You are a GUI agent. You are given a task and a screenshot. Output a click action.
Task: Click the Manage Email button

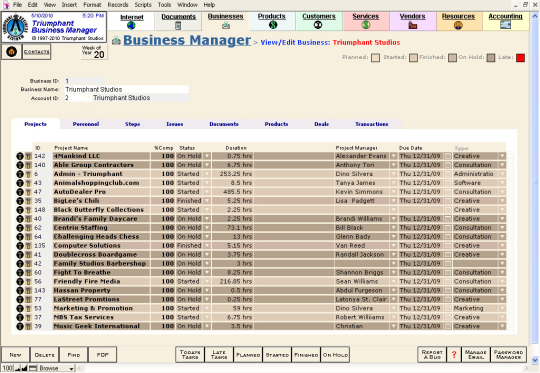pos(476,354)
